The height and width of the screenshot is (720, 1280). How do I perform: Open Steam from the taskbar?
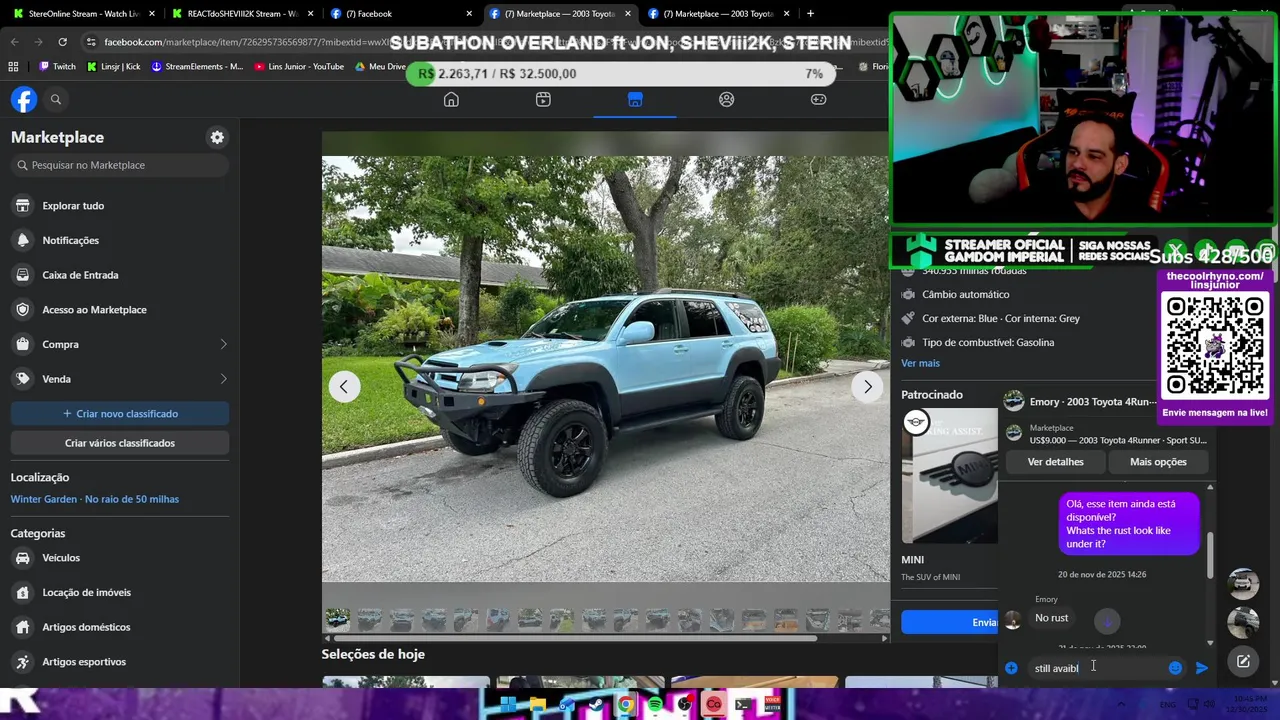[597, 705]
